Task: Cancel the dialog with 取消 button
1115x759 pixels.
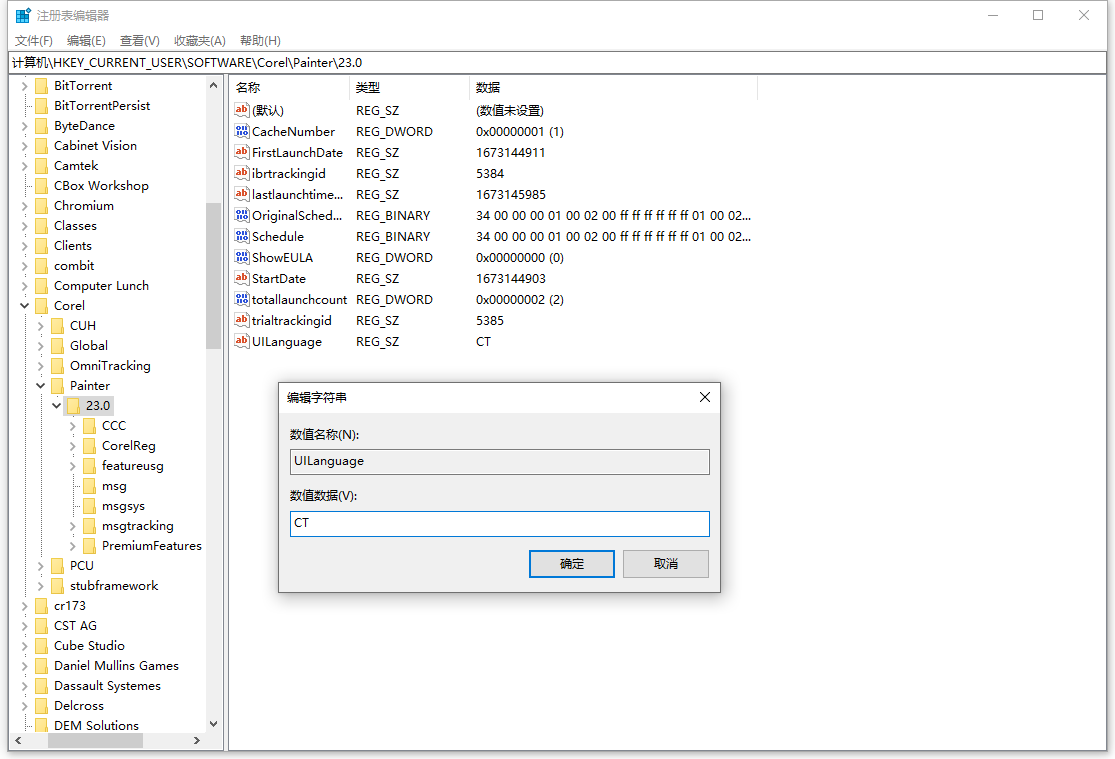Action: tap(666, 563)
